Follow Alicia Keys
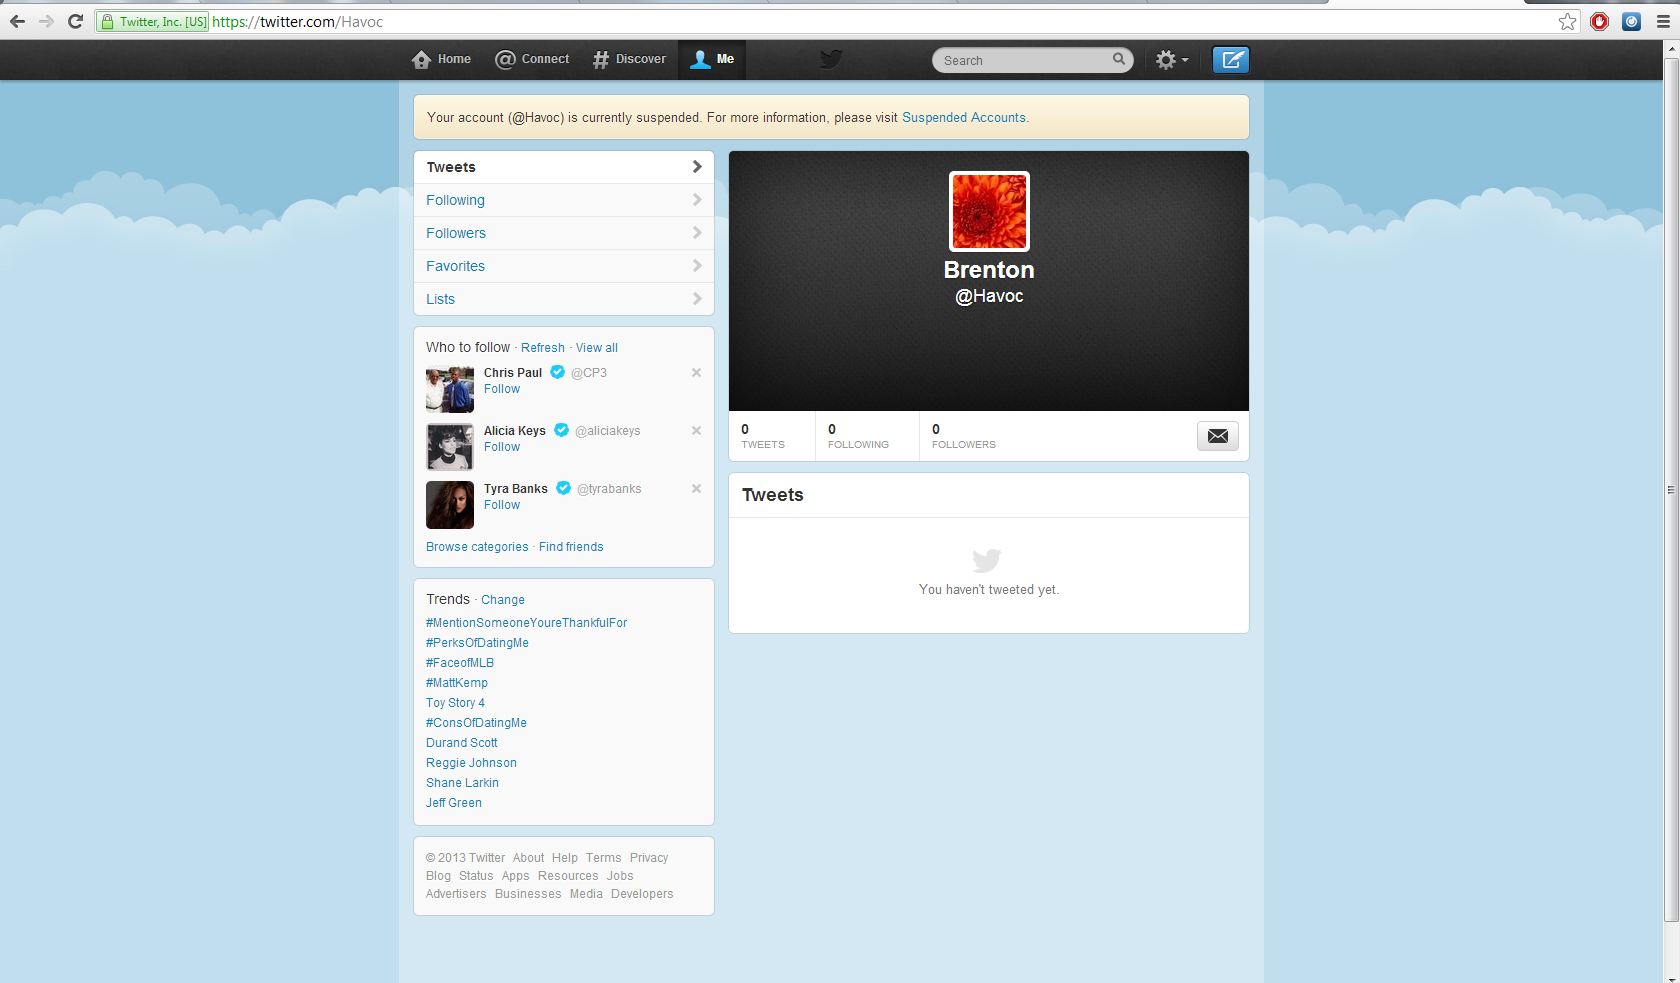Screen dimensions: 1680x983 coord(502,447)
